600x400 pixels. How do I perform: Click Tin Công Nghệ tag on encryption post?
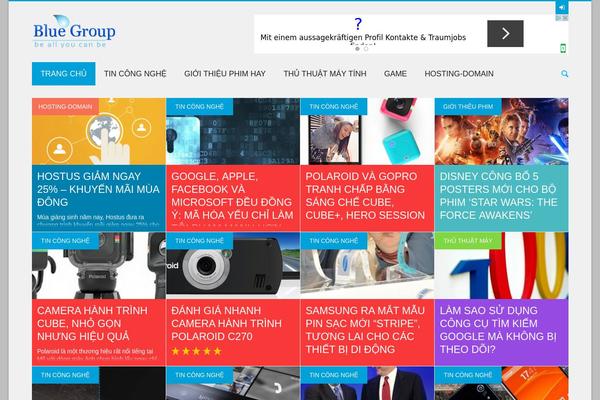point(199,106)
